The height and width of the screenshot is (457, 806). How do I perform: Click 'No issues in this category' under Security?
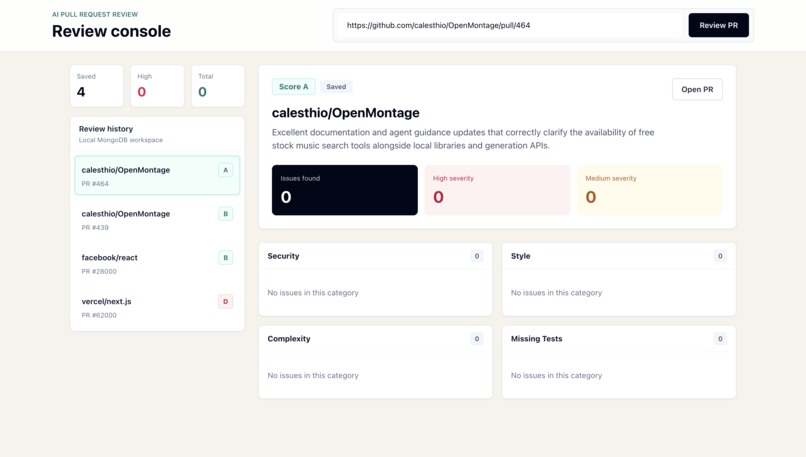(x=313, y=293)
